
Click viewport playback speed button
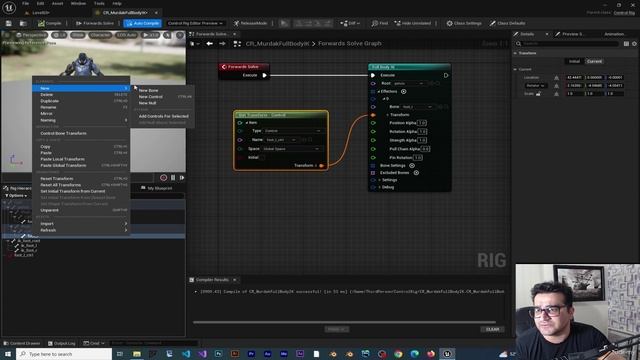pos(151,35)
